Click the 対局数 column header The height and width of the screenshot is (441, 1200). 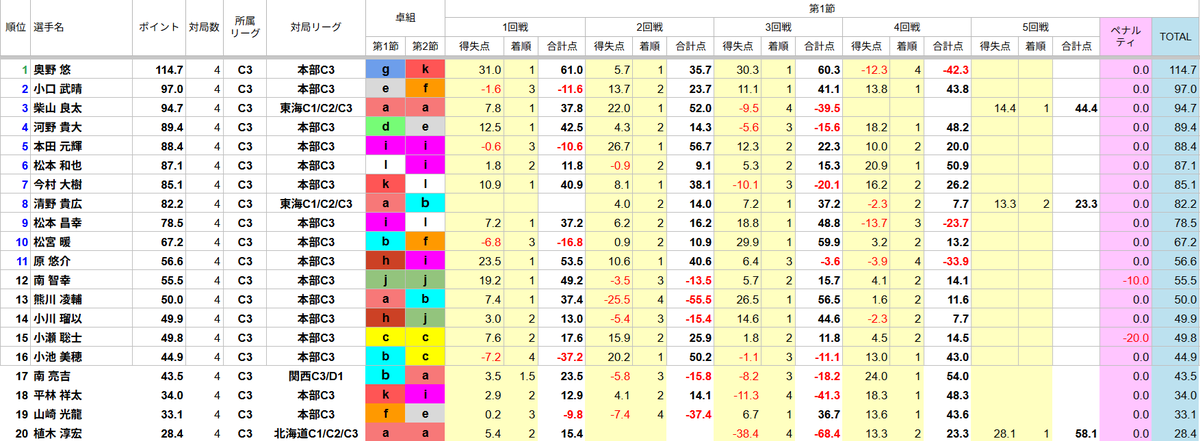tap(204, 29)
